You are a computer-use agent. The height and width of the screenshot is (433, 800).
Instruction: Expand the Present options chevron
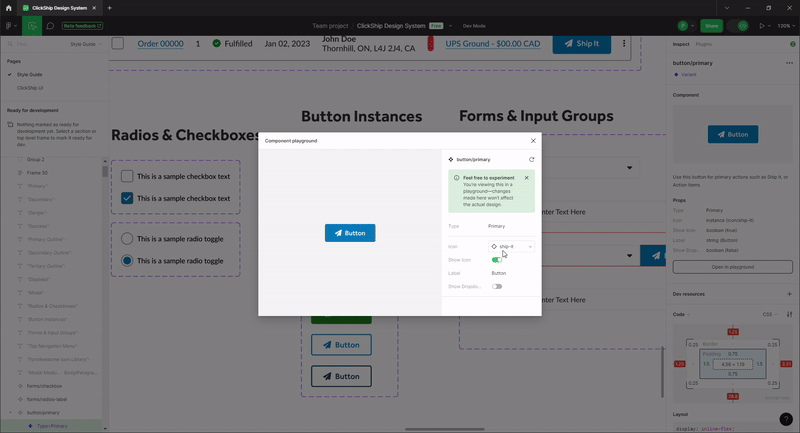(x=769, y=26)
